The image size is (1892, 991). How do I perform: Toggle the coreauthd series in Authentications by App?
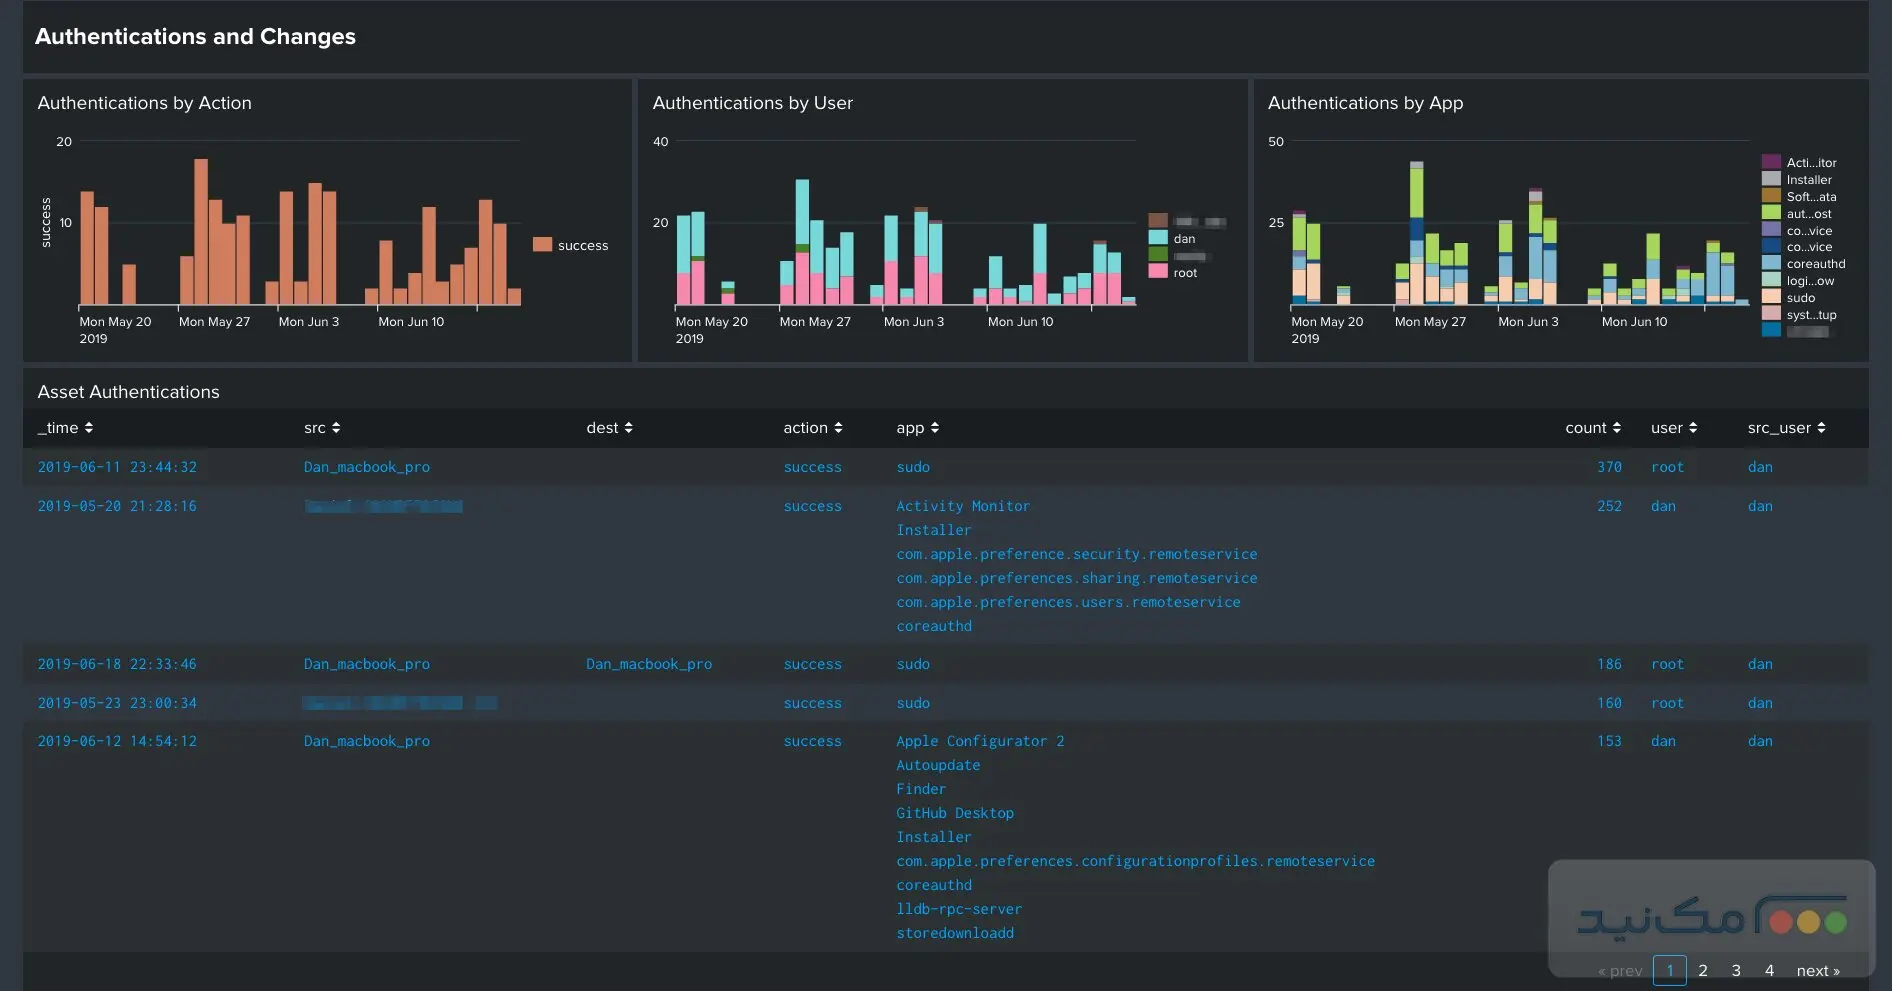point(1815,264)
